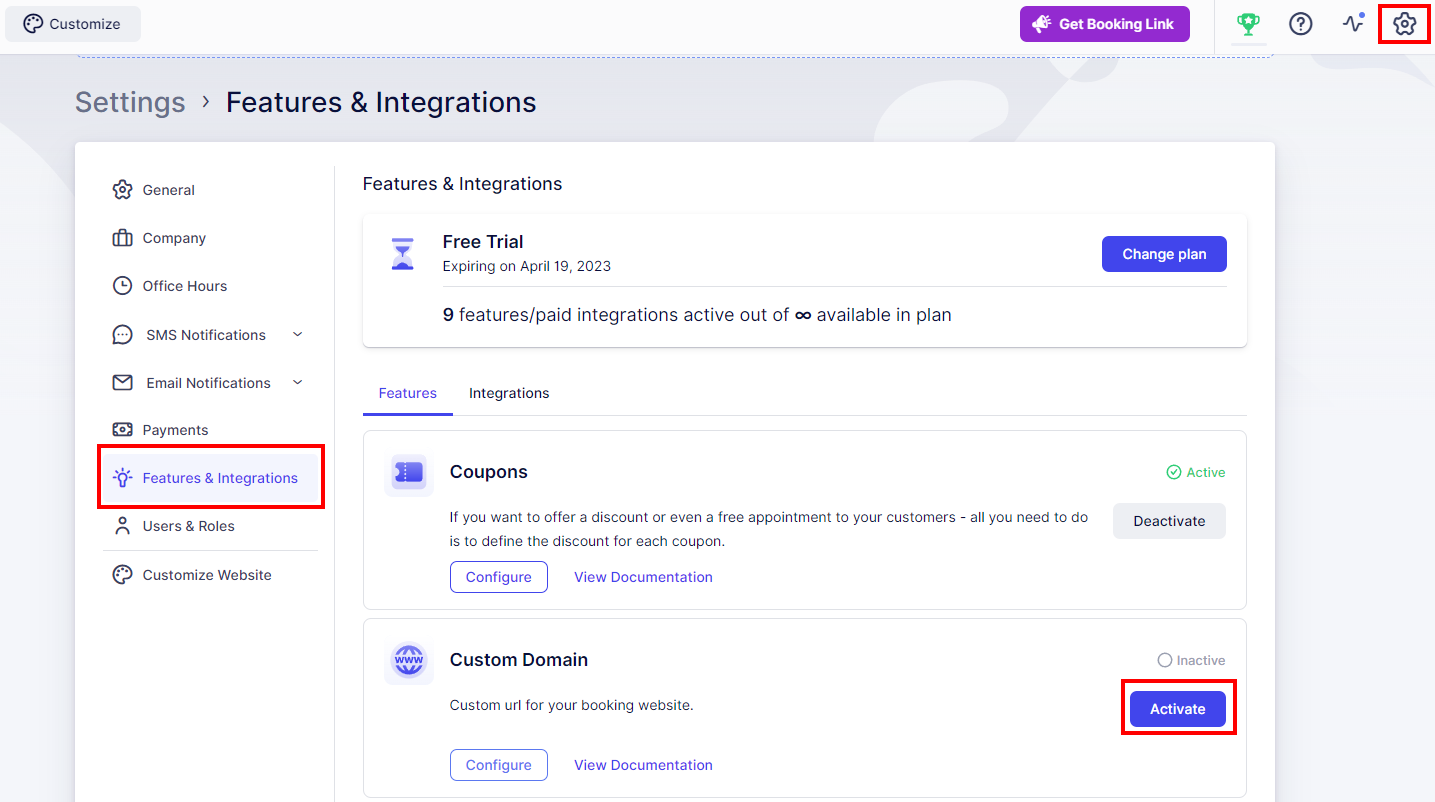Expand the Email Notifications submenu chevron
Viewport: 1435px width, 802px height.
tap(297, 382)
